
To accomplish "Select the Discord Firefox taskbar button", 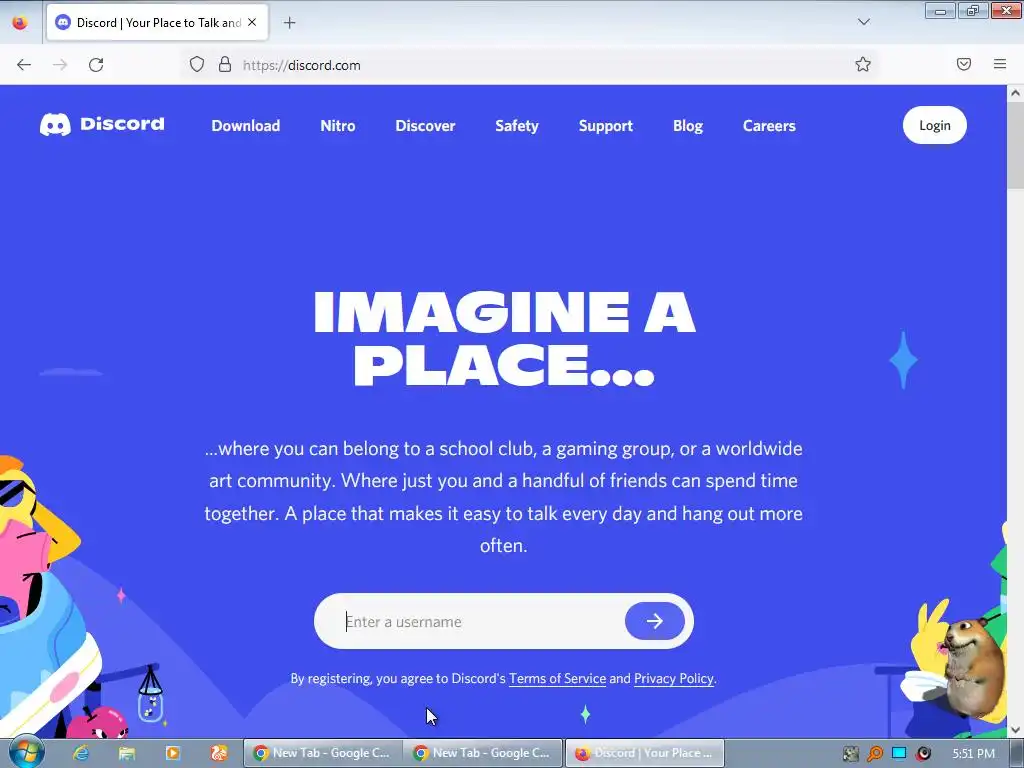I will [644, 753].
